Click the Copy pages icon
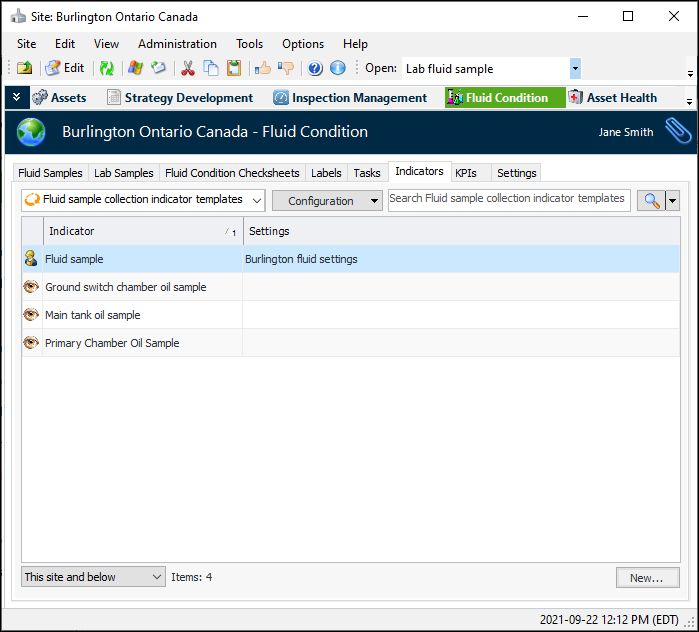 (x=211, y=68)
